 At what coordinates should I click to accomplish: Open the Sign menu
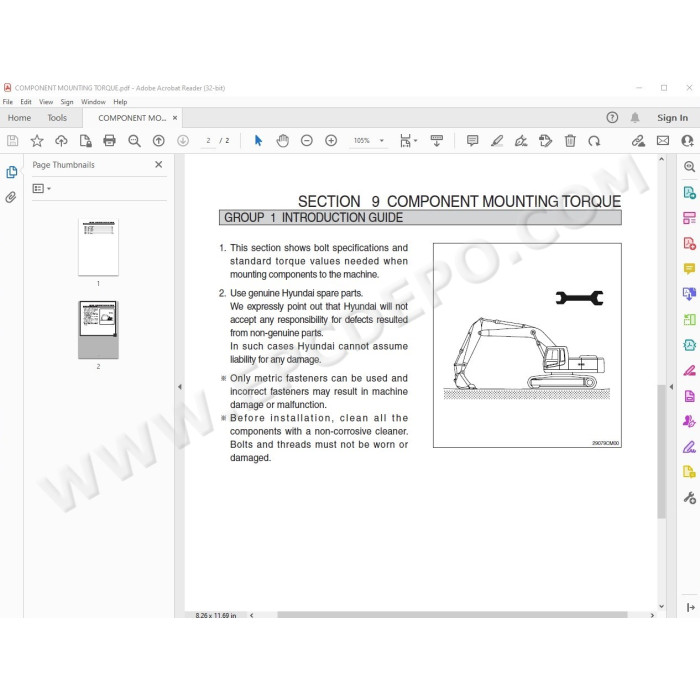67,102
